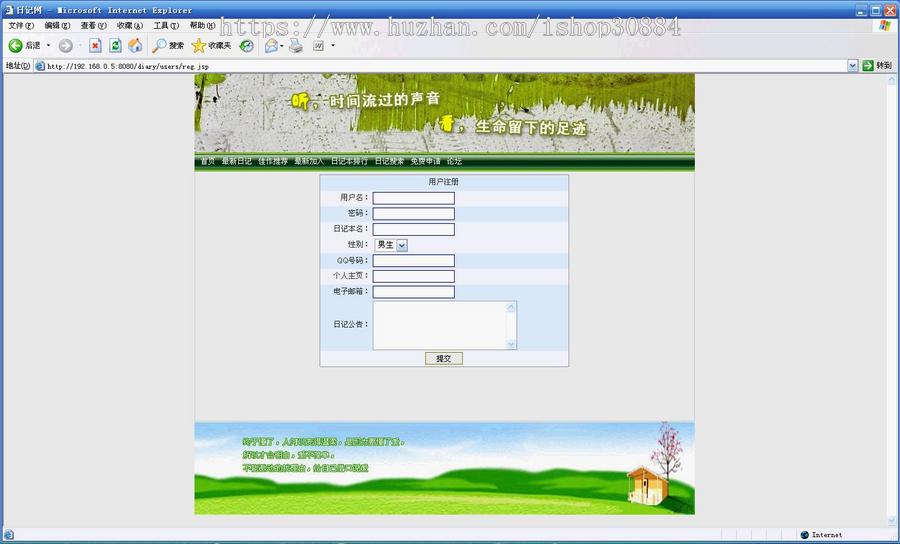Open the 论坛 navigation link

(x=454, y=161)
